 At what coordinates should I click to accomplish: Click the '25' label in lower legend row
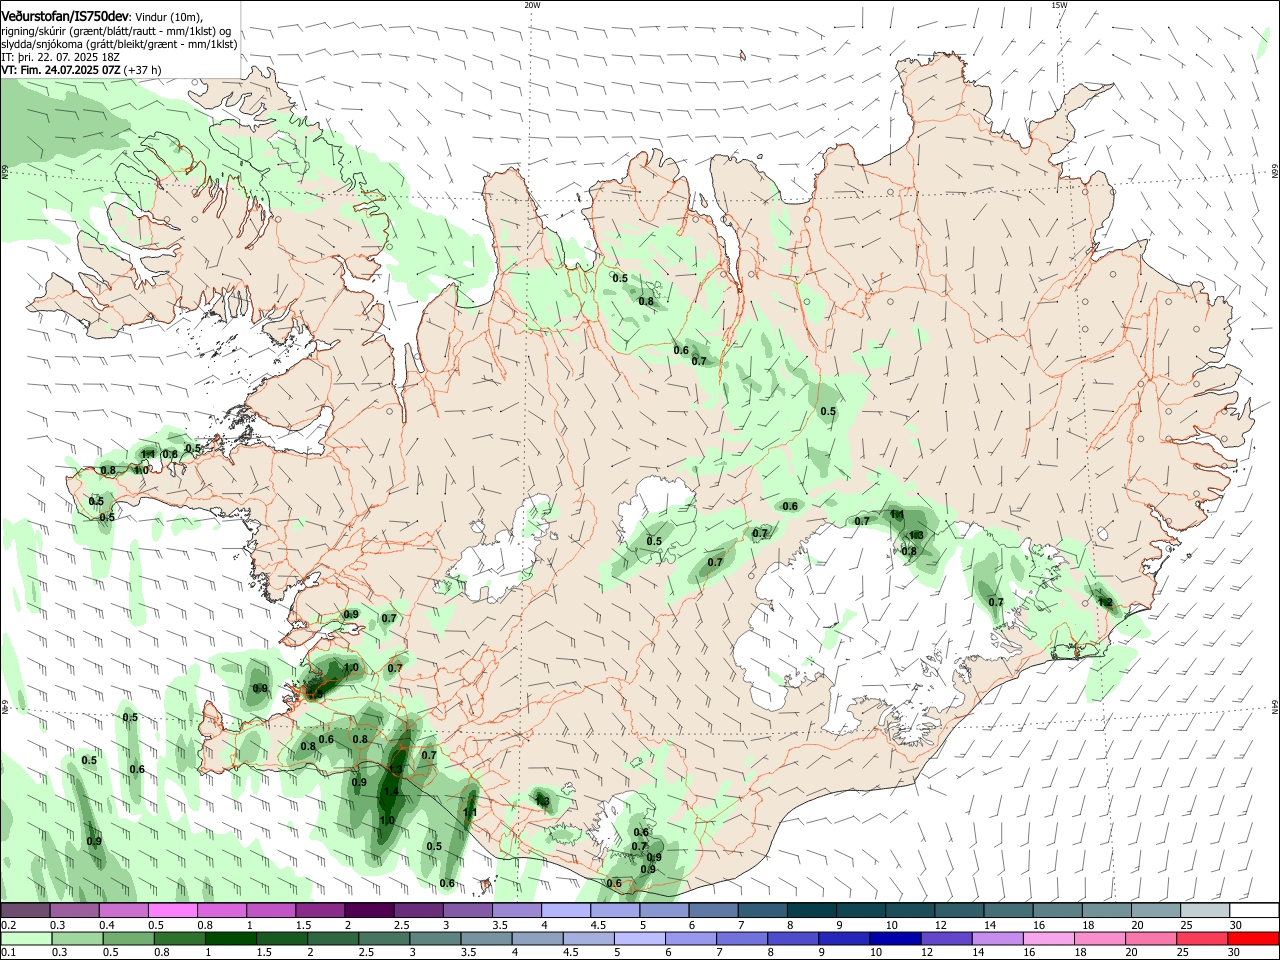point(1182,952)
